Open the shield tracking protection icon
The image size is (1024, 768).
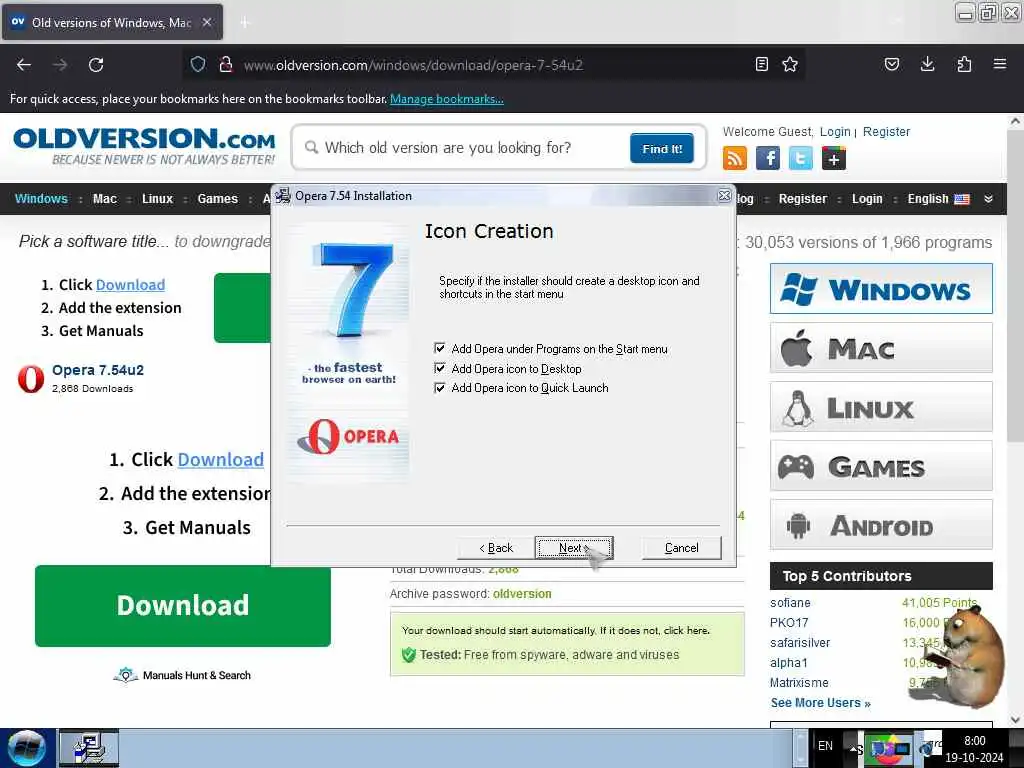(198, 64)
